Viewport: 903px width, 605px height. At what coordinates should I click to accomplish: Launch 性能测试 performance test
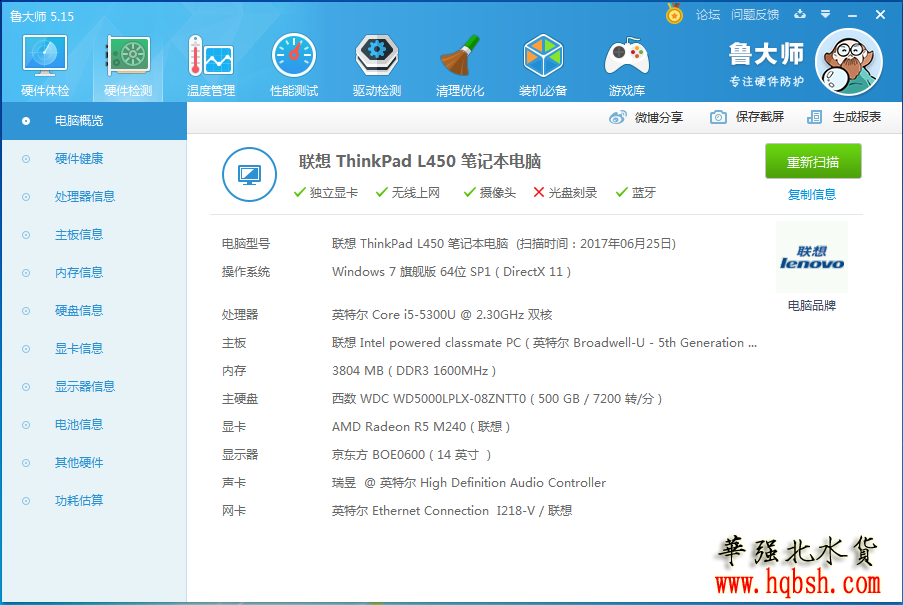(x=294, y=66)
